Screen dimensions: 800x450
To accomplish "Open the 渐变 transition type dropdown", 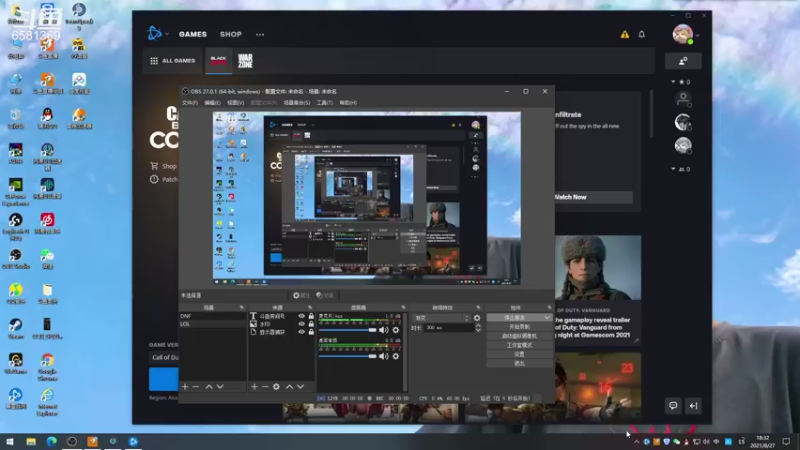I will click(441, 318).
